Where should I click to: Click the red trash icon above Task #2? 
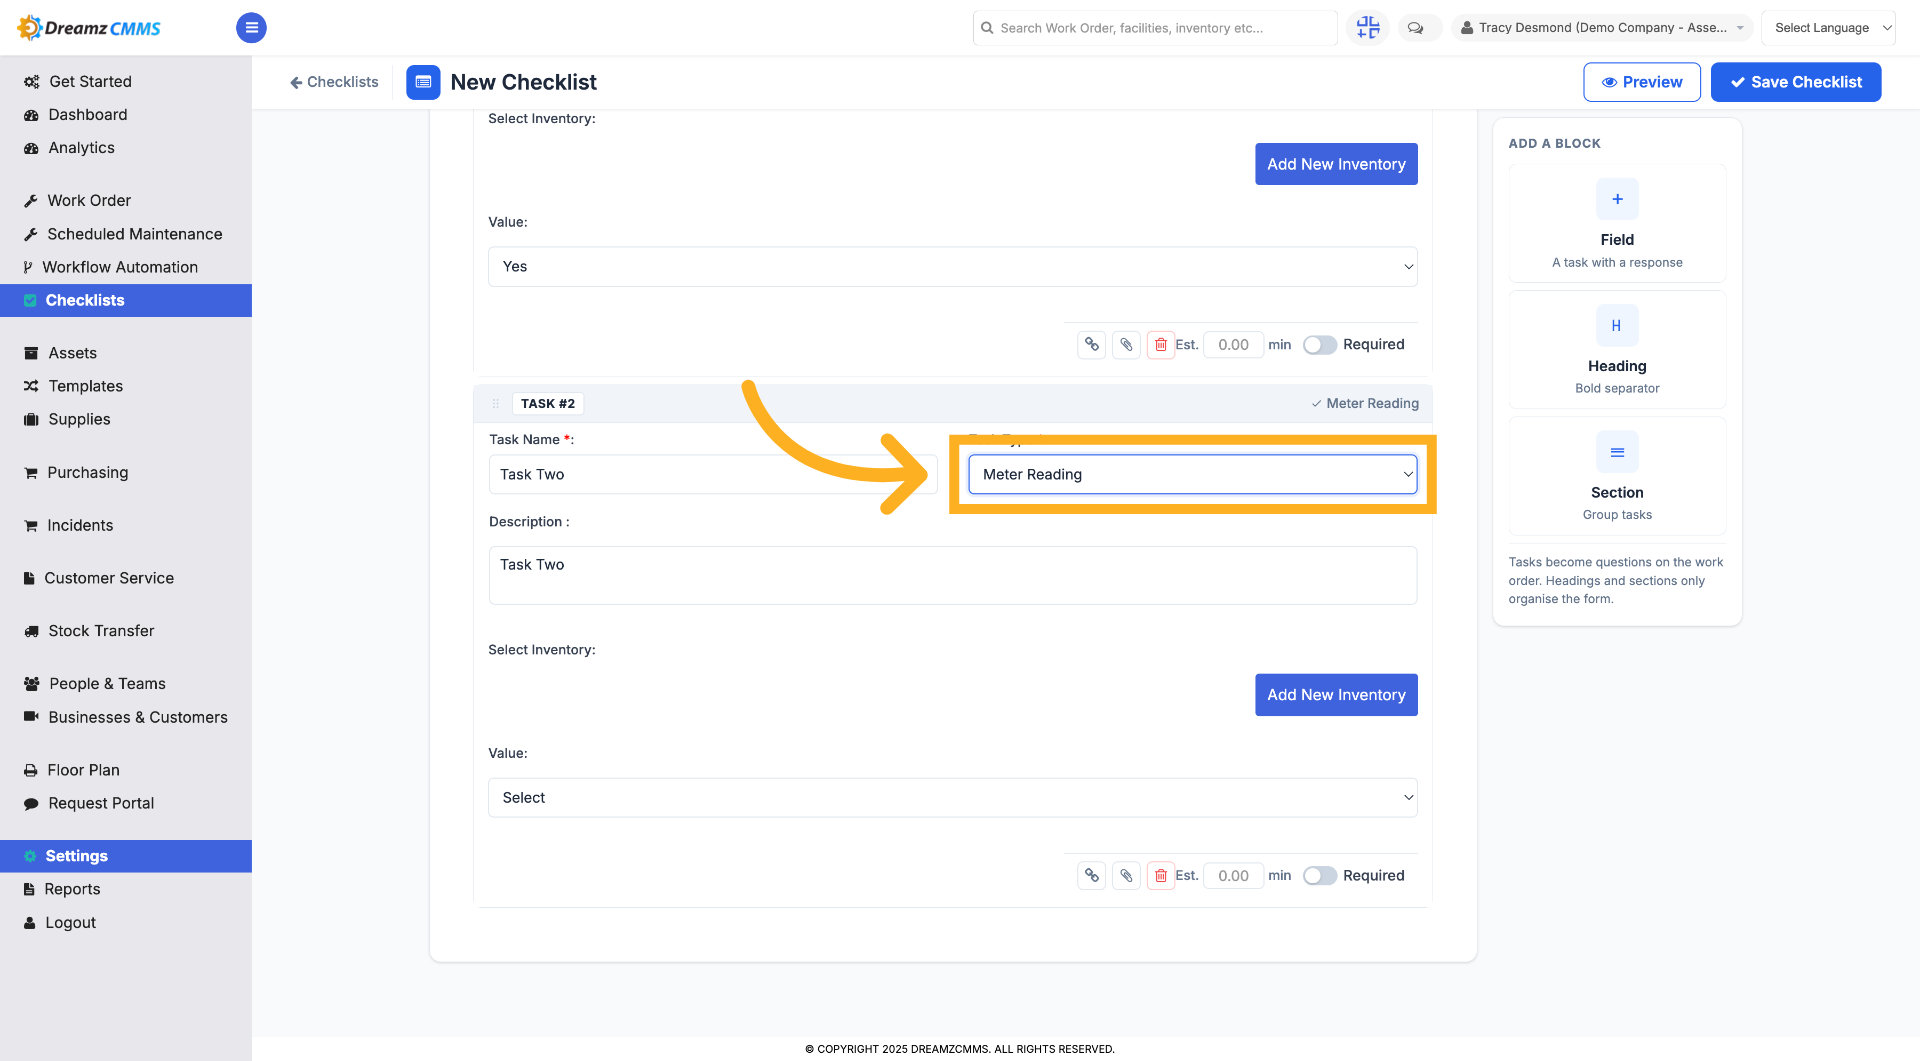click(1161, 345)
